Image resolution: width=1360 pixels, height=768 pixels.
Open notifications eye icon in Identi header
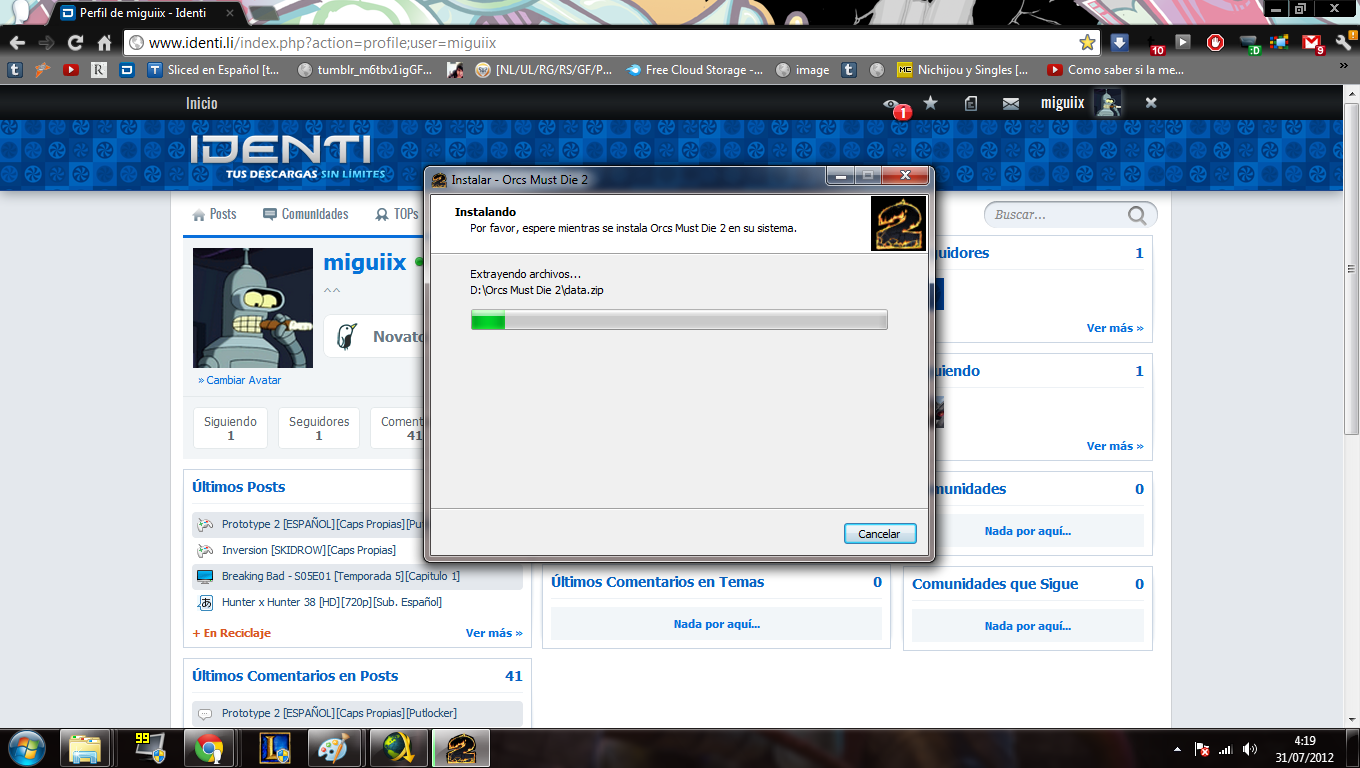(x=891, y=104)
